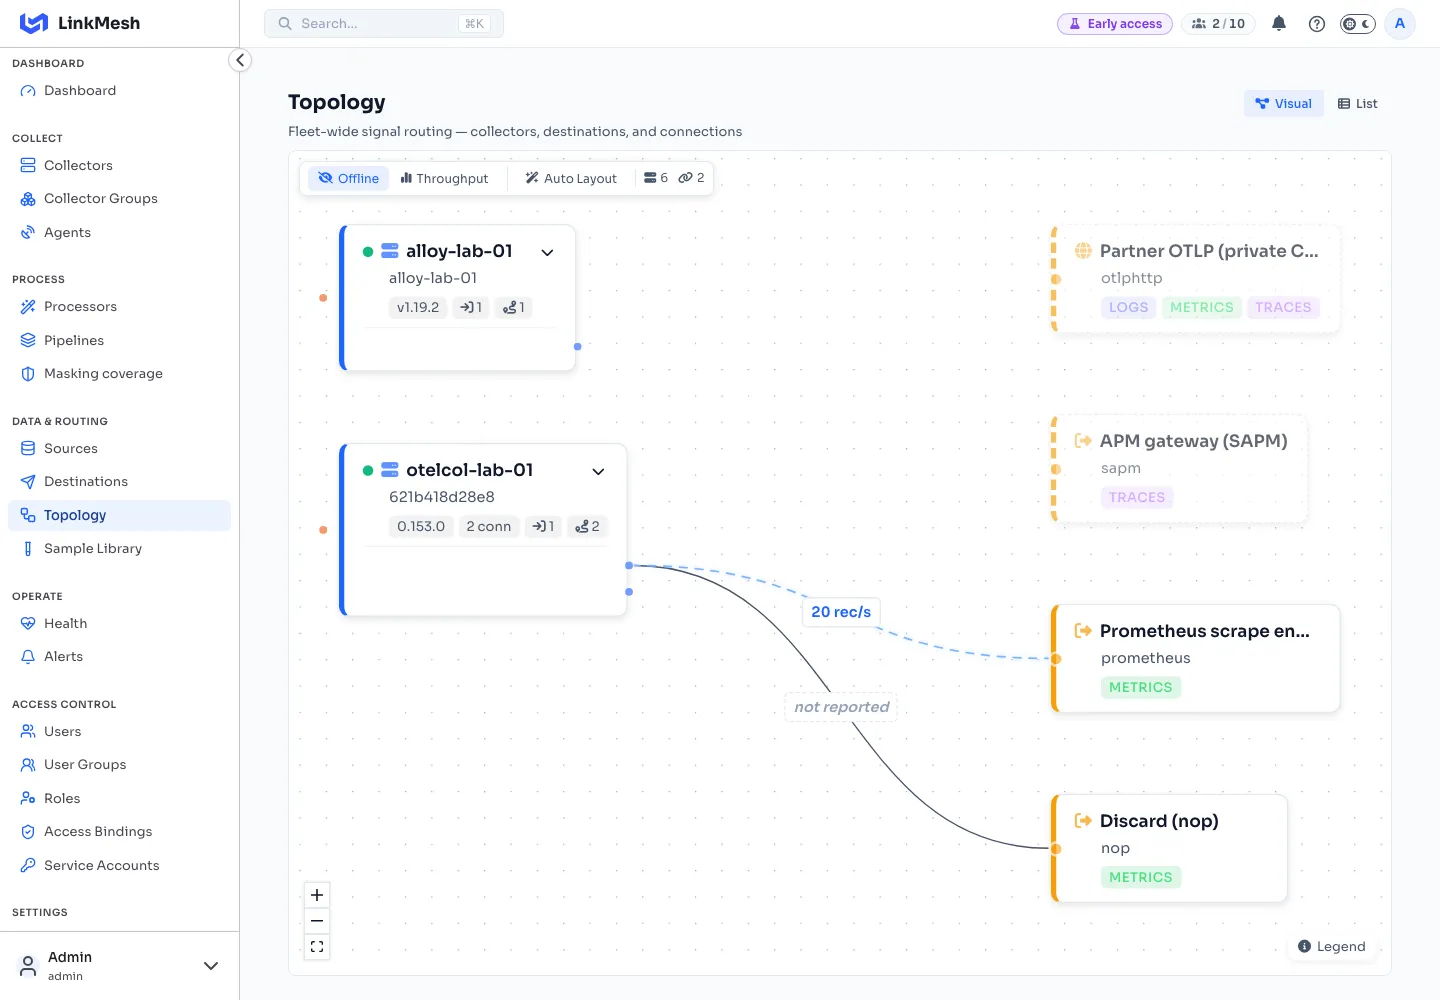Run Auto Layout

[571, 178]
